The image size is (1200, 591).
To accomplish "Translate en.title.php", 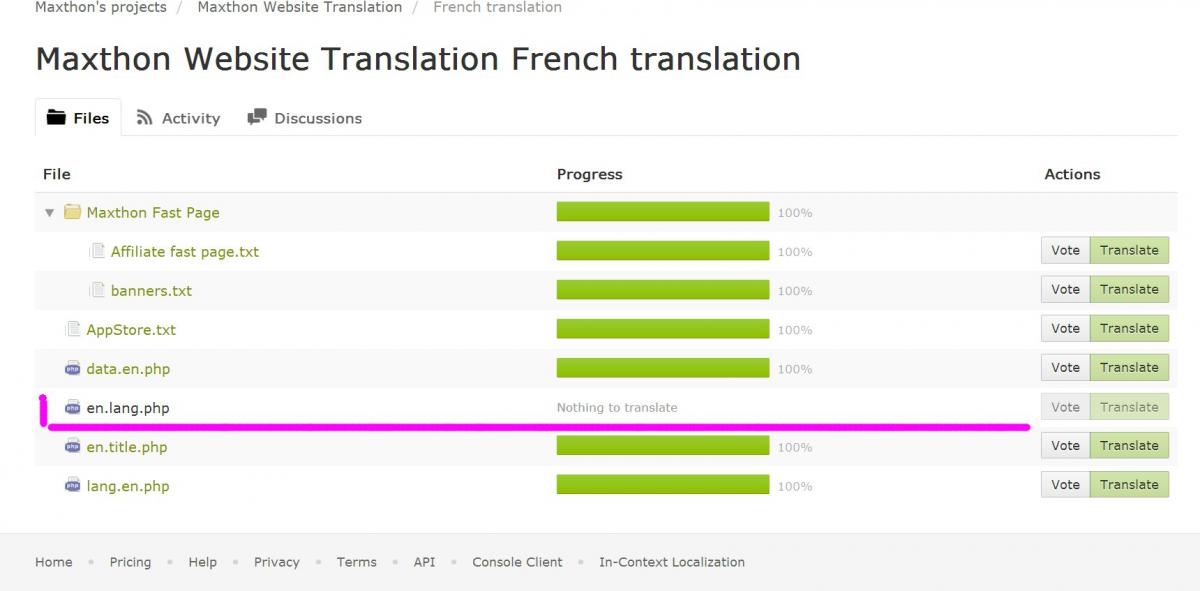I will [x=1129, y=445].
